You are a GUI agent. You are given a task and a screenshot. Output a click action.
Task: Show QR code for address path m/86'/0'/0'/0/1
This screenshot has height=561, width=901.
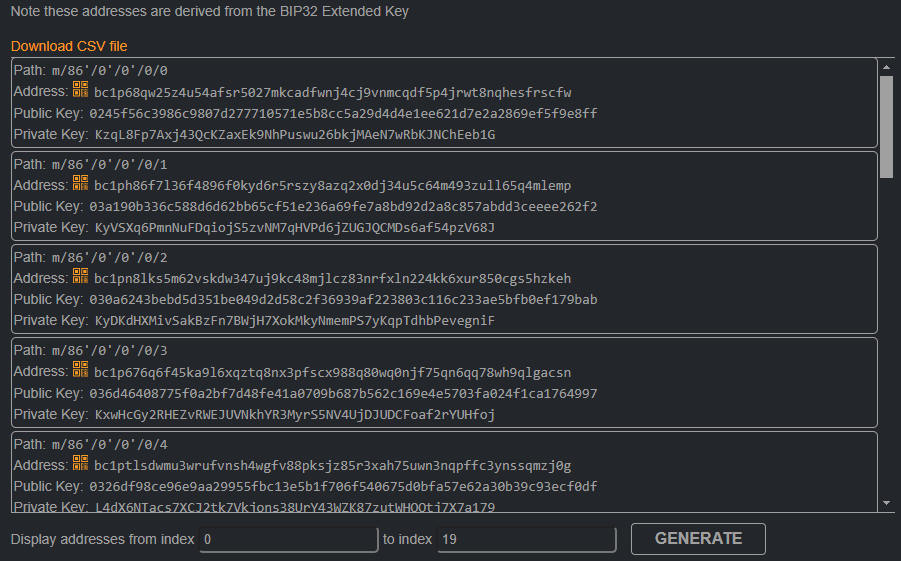(80, 183)
